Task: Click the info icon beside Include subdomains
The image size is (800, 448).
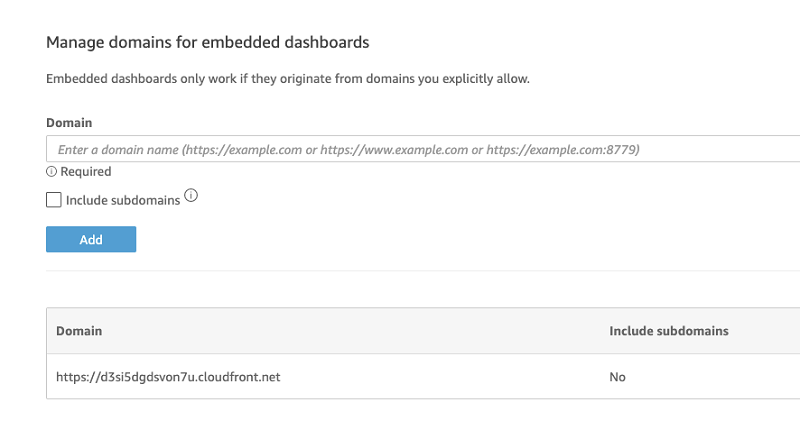Action: coord(191,195)
